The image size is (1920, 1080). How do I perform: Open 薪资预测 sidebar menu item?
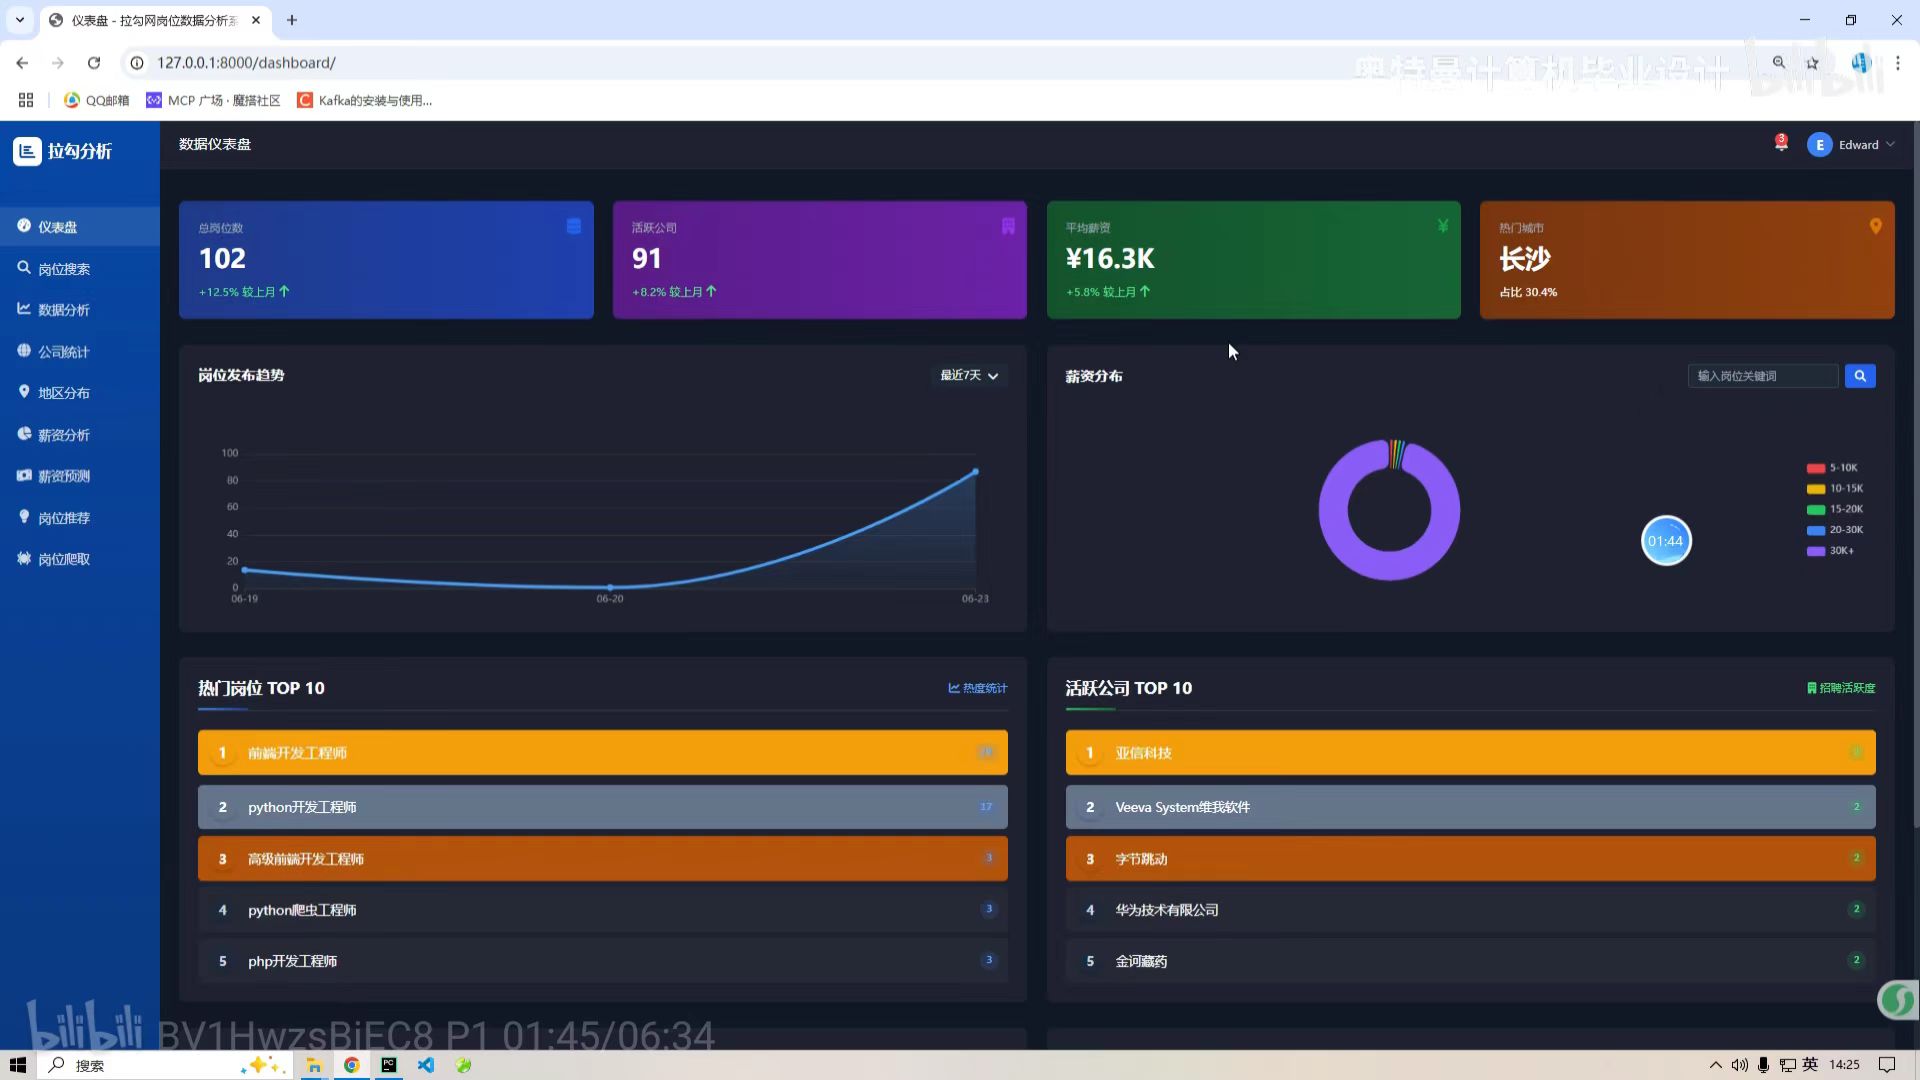pyautogui.click(x=64, y=476)
